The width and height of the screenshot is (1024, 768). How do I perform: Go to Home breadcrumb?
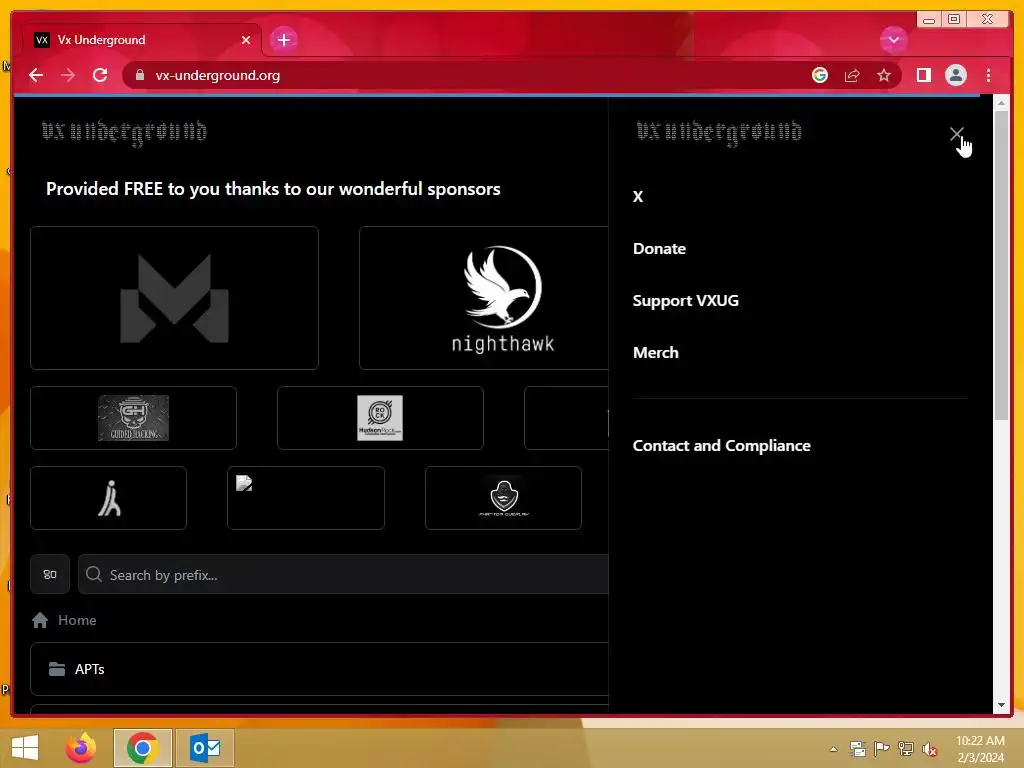coord(77,620)
